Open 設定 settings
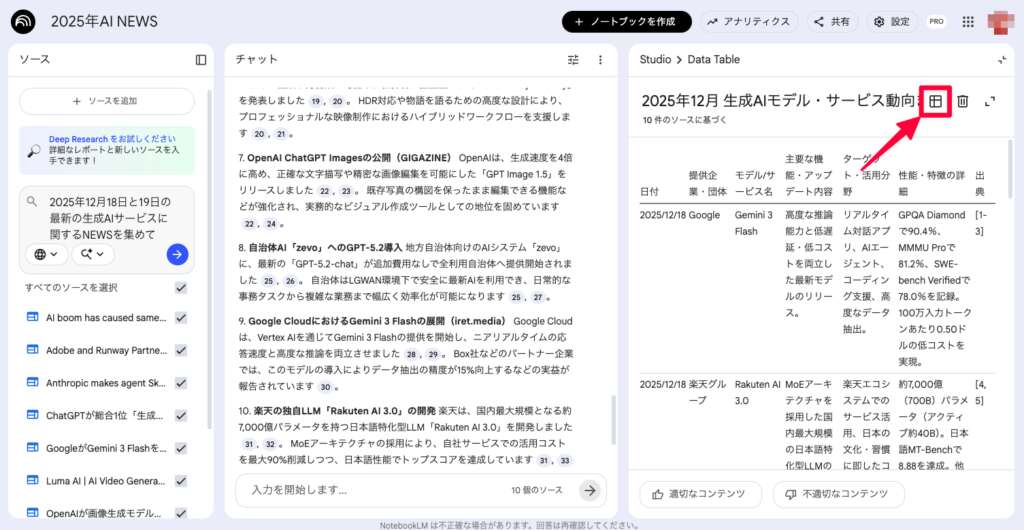Image resolution: width=1024 pixels, height=530 pixels. click(892, 22)
